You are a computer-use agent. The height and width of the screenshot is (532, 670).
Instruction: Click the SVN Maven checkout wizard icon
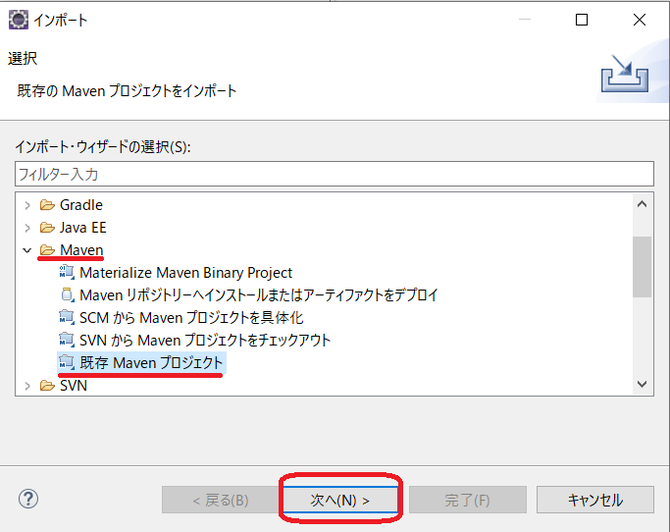67,340
